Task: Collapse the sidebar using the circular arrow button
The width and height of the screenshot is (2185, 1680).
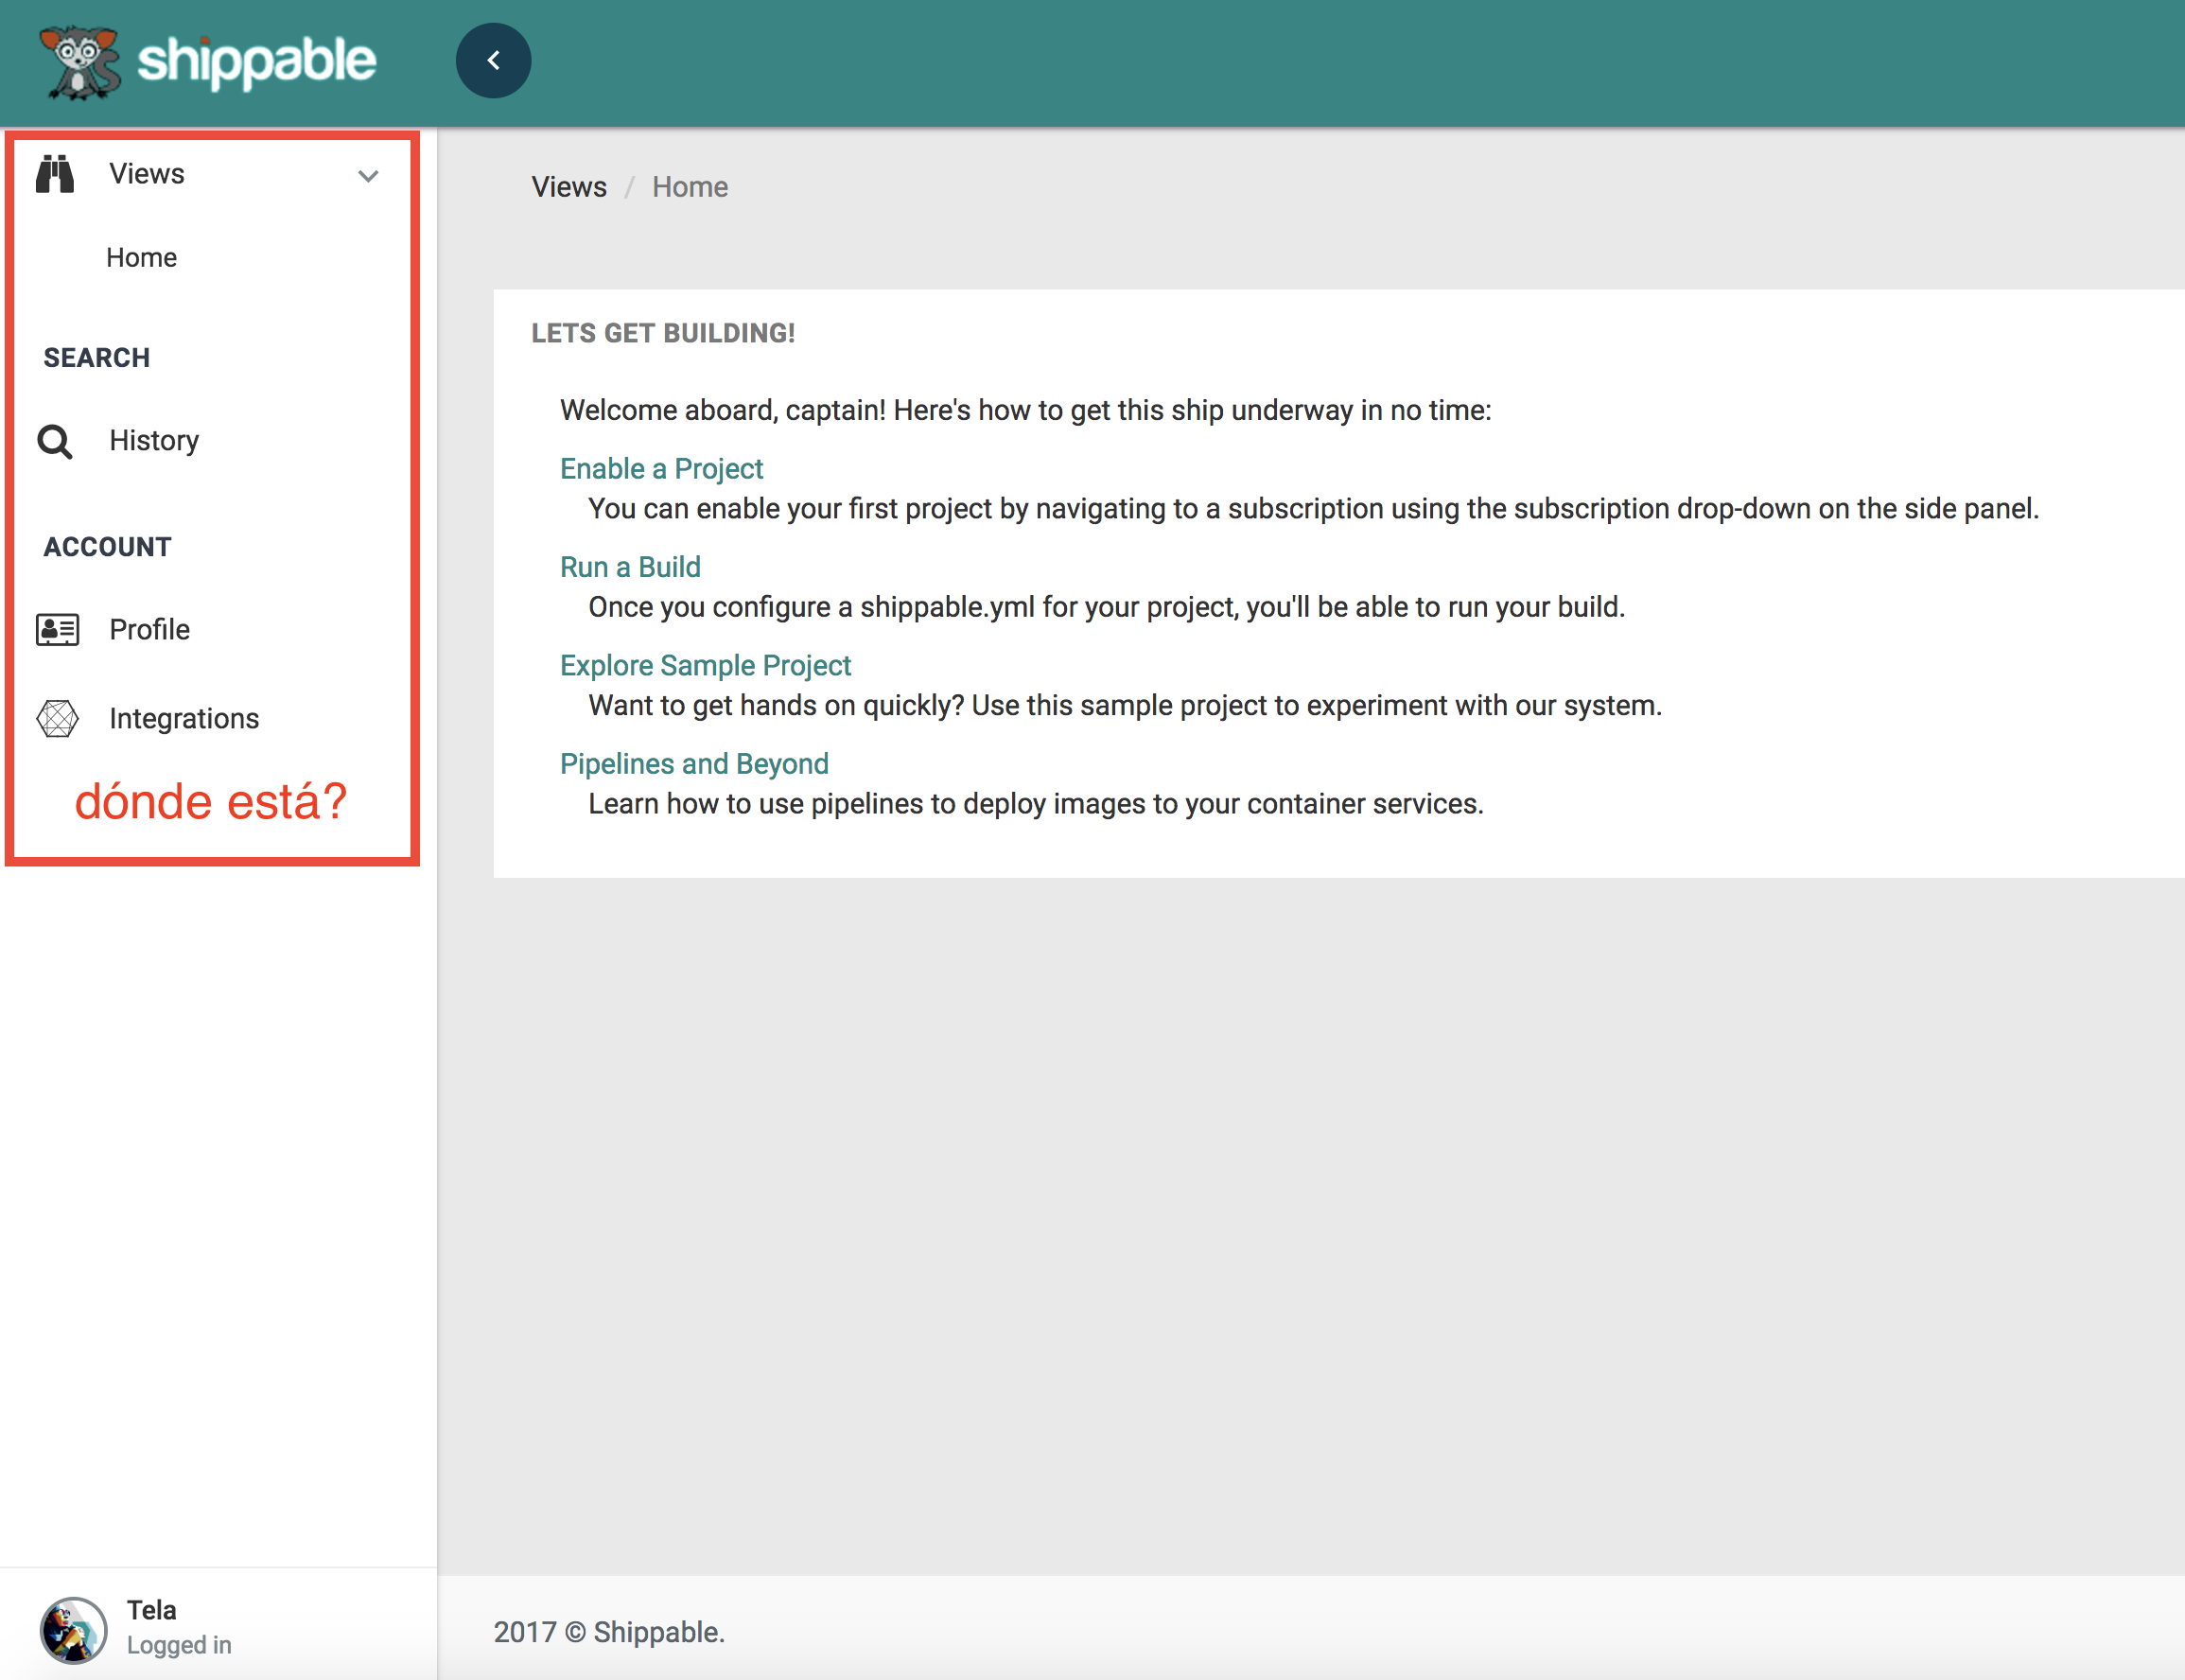Action: (494, 60)
